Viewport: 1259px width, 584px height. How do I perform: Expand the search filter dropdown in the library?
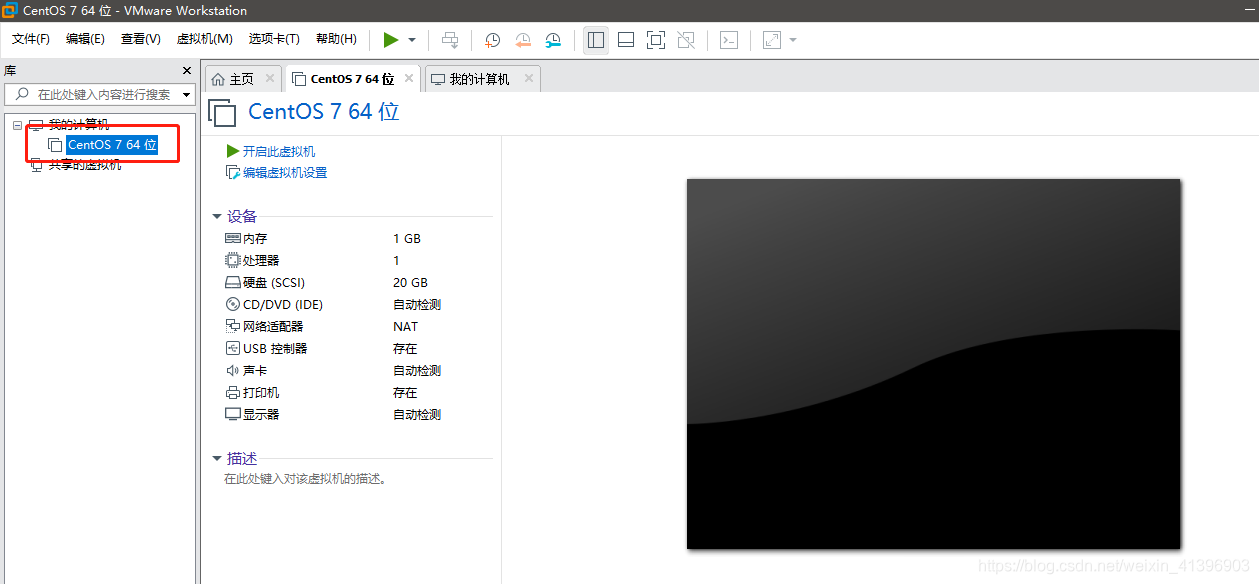pos(186,94)
